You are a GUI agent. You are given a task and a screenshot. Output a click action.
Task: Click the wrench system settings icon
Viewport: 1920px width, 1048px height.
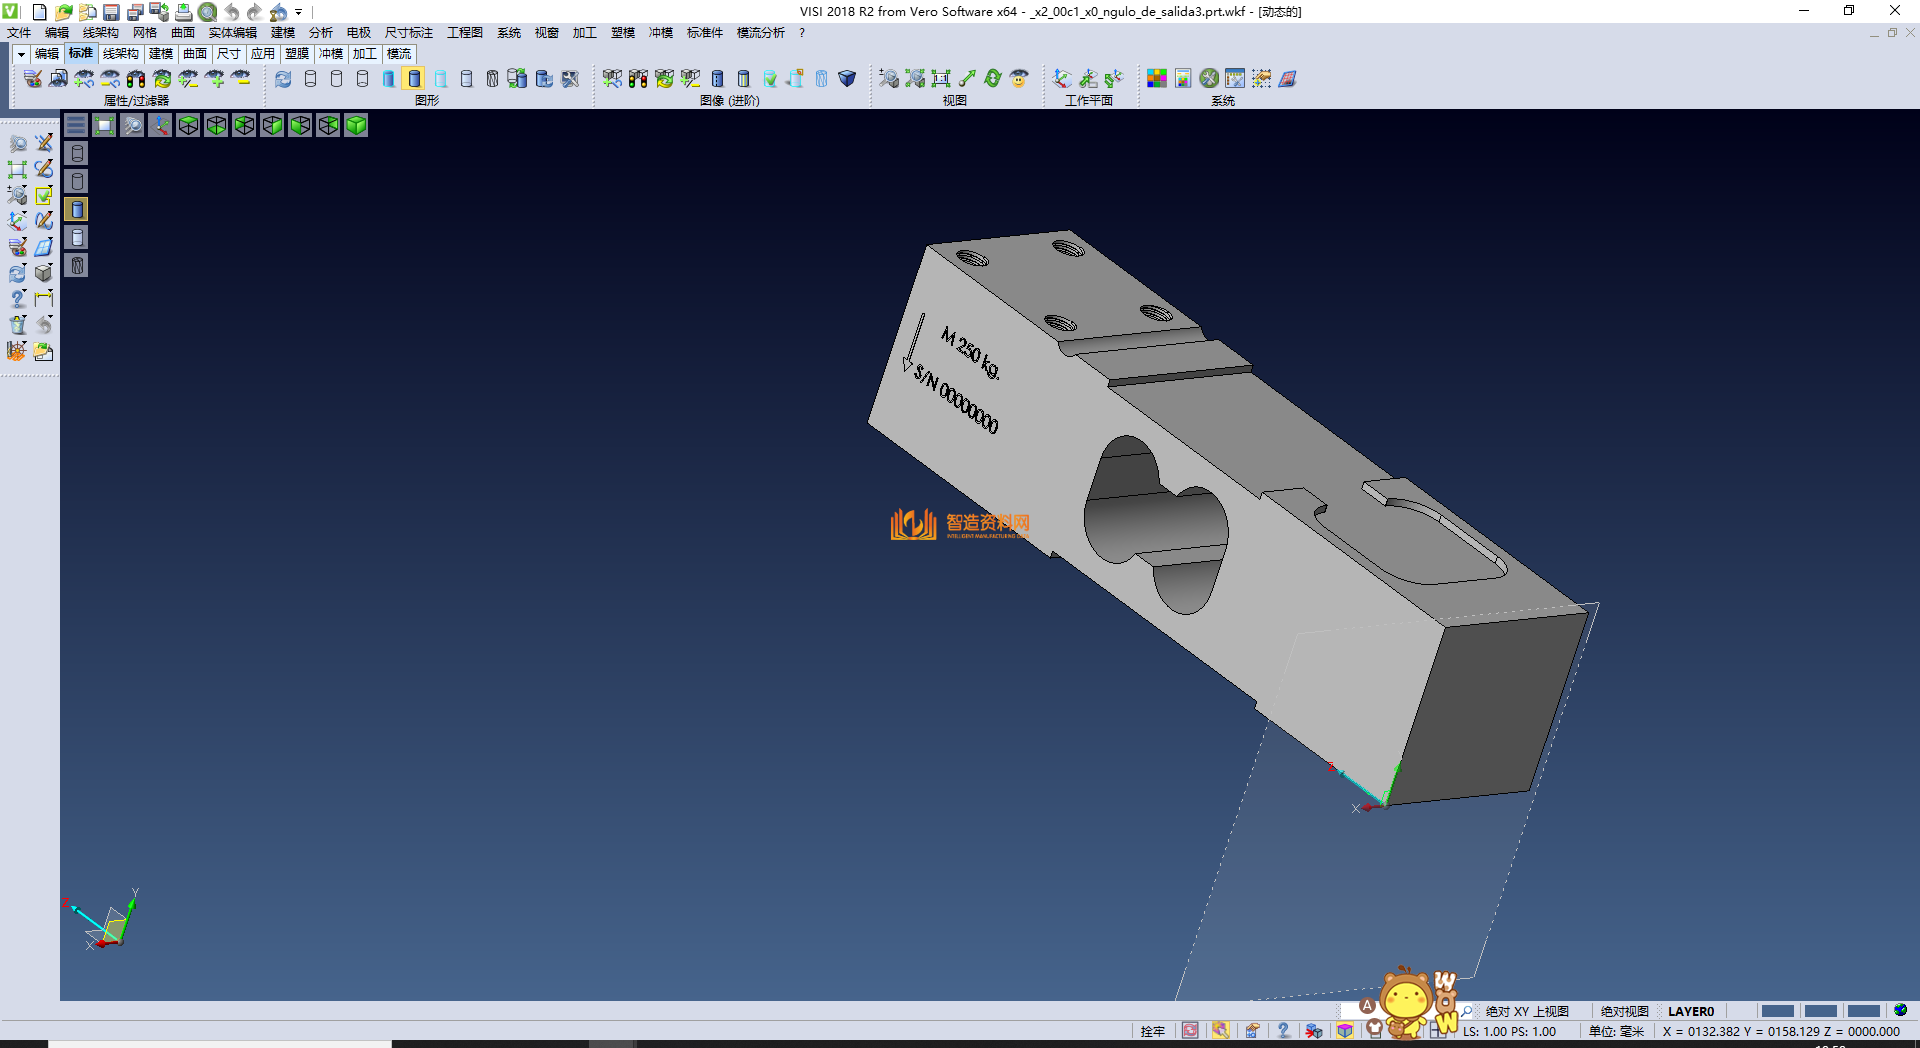tap(1209, 79)
